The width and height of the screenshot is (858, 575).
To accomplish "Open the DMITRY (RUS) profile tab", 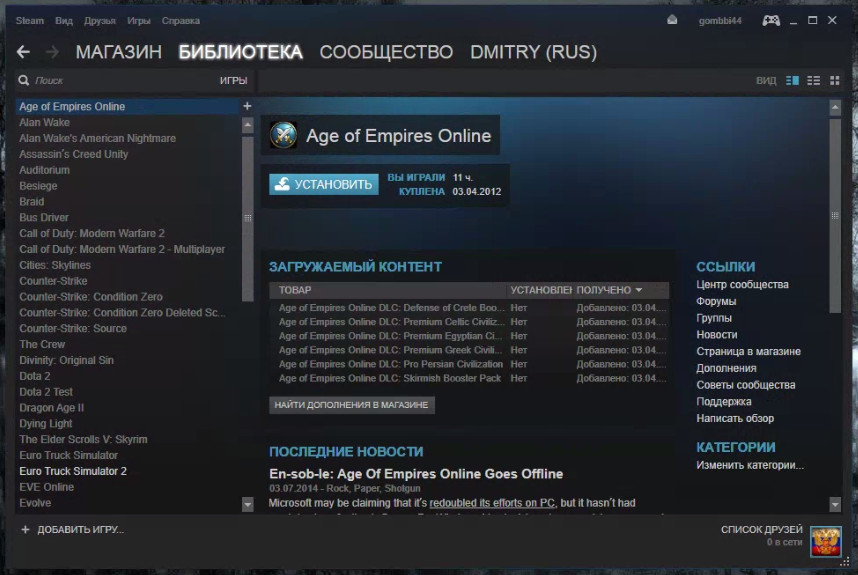I will [x=534, y=52].
